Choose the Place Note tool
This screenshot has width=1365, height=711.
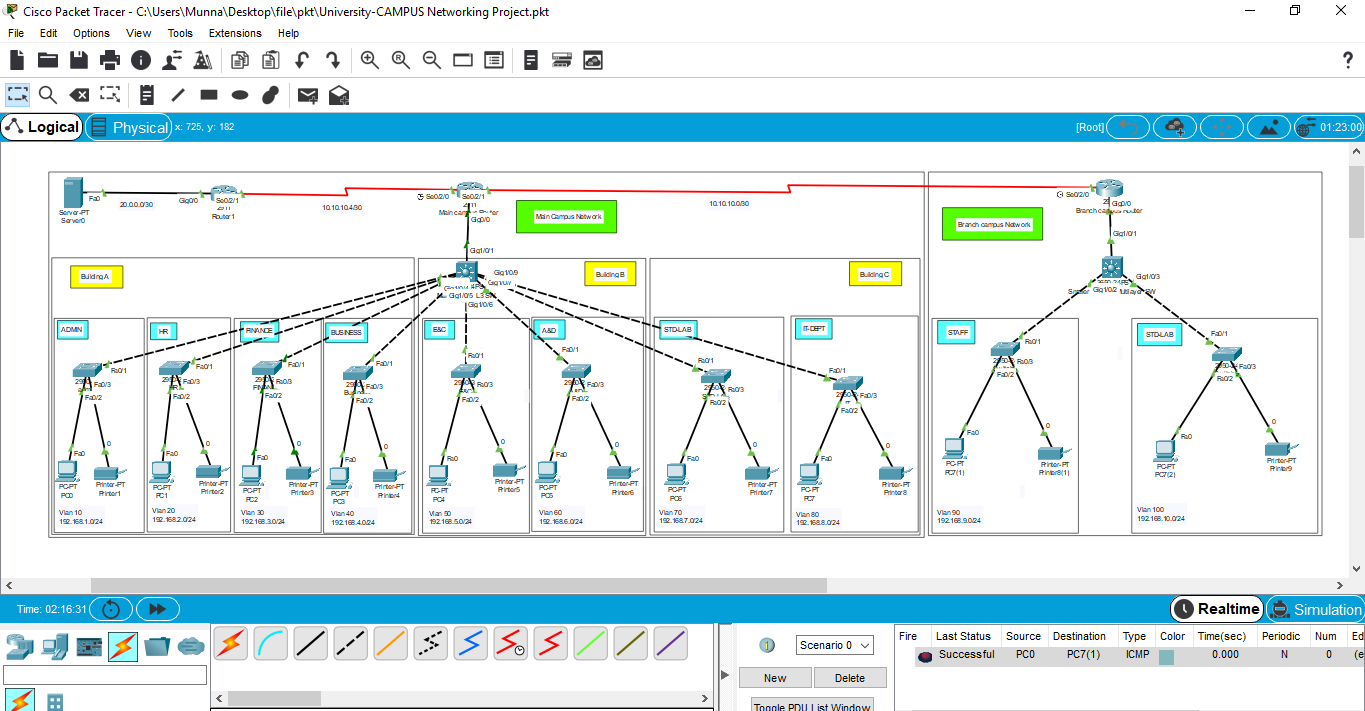pos(147,95)
